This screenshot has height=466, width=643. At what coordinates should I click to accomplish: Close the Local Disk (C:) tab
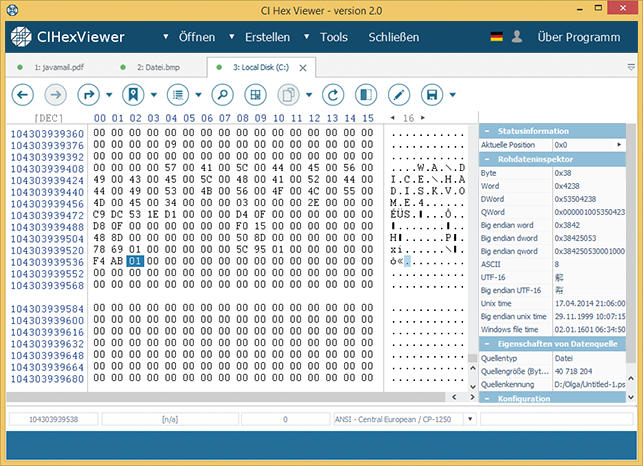[x=303, y=68]
